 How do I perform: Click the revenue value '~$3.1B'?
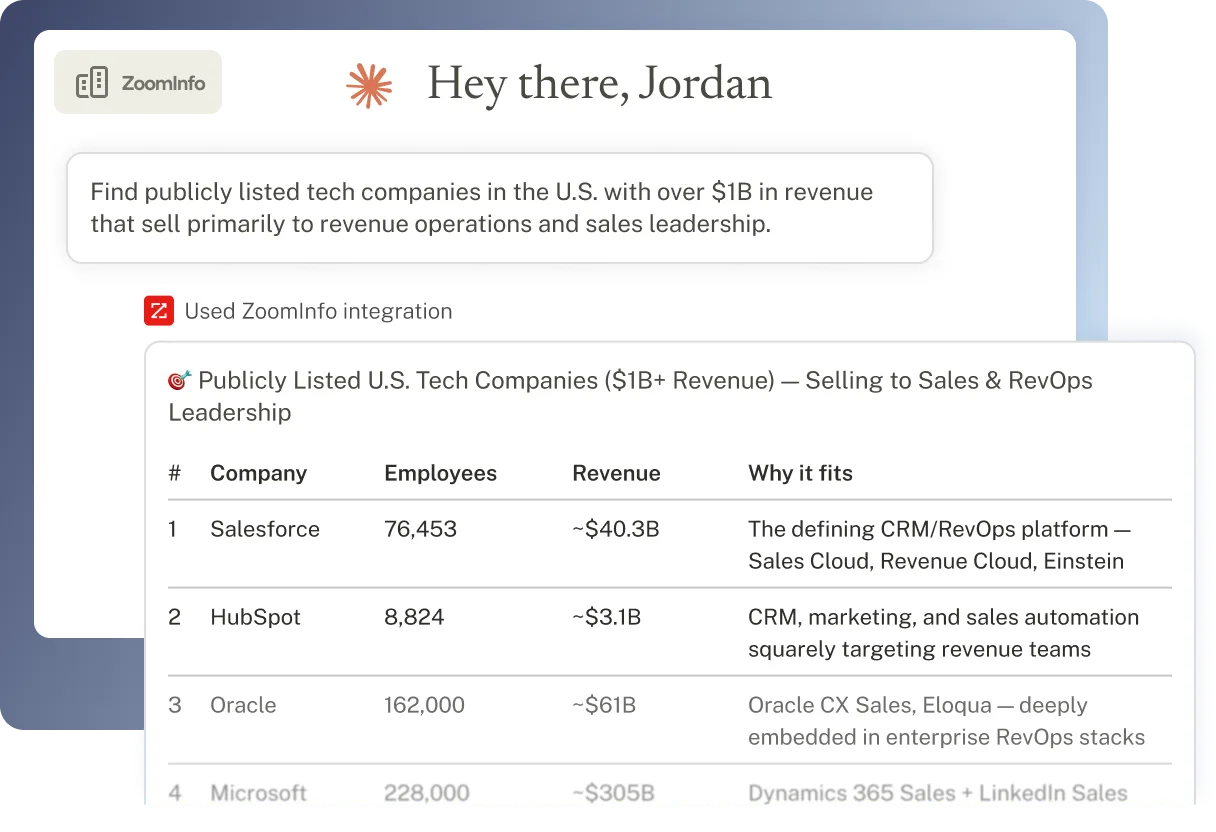coord(607,617)
